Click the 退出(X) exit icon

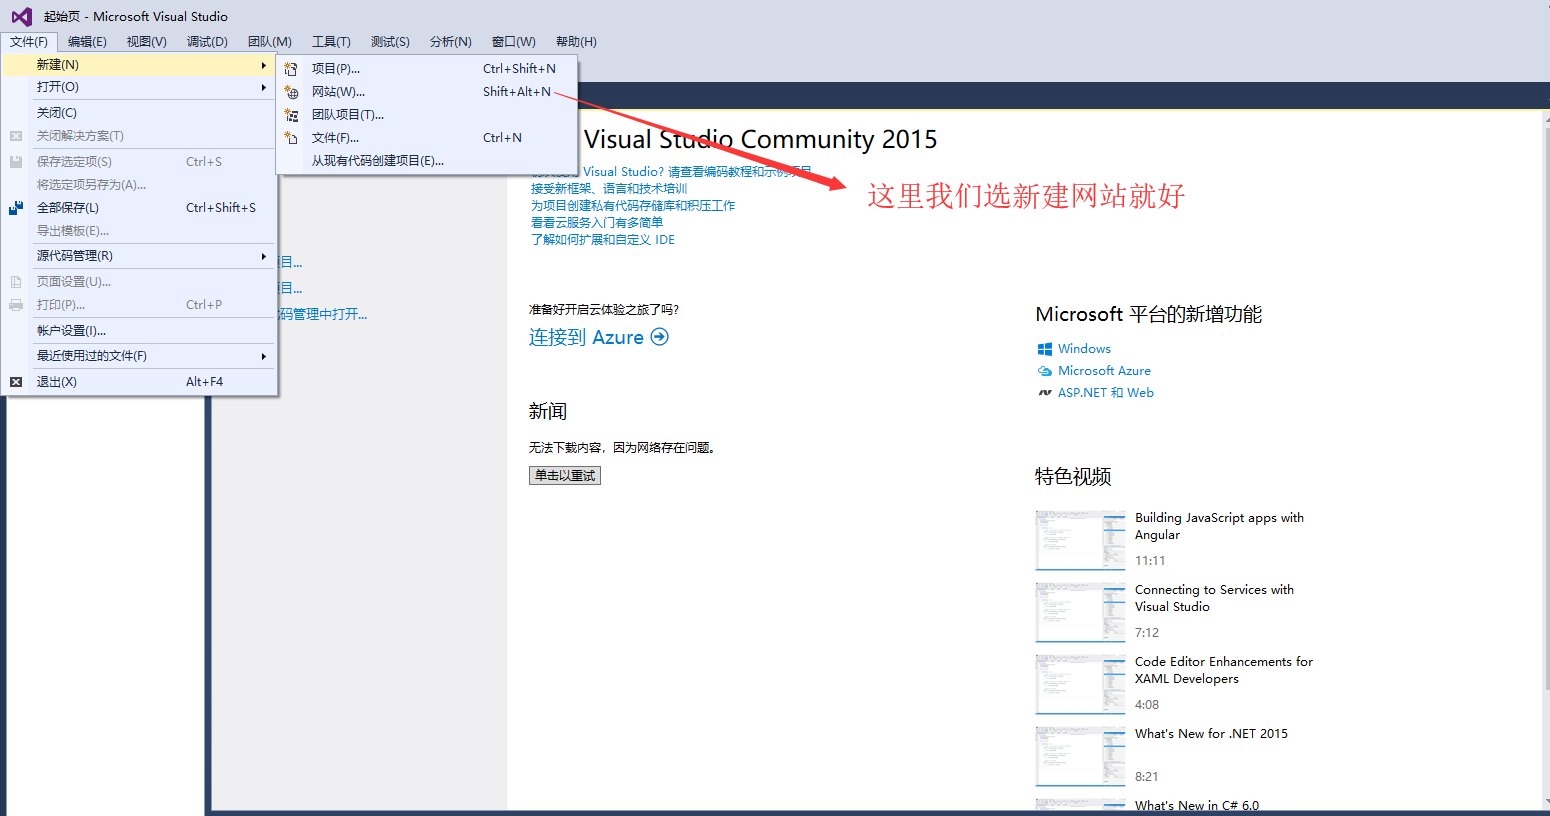[14, 381]
